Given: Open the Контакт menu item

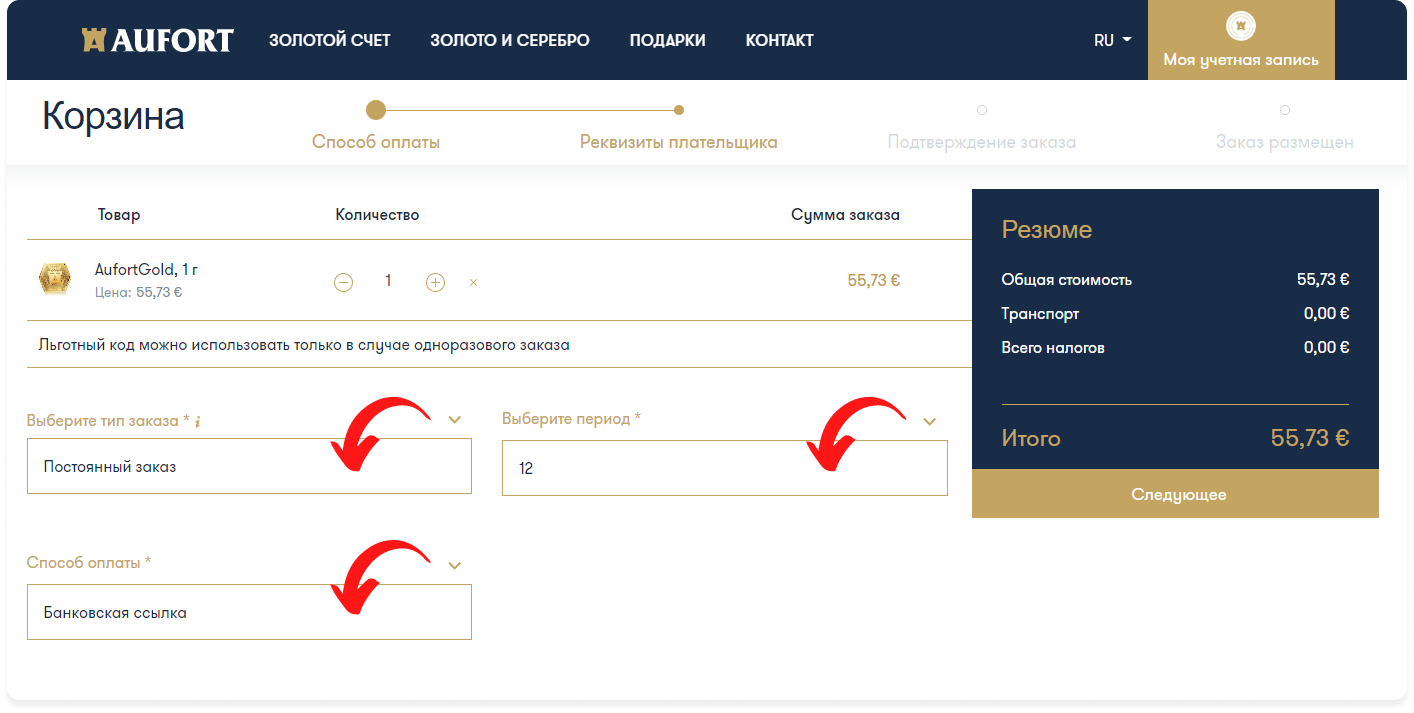Looking at the screenshot, I should pos(779,41).
